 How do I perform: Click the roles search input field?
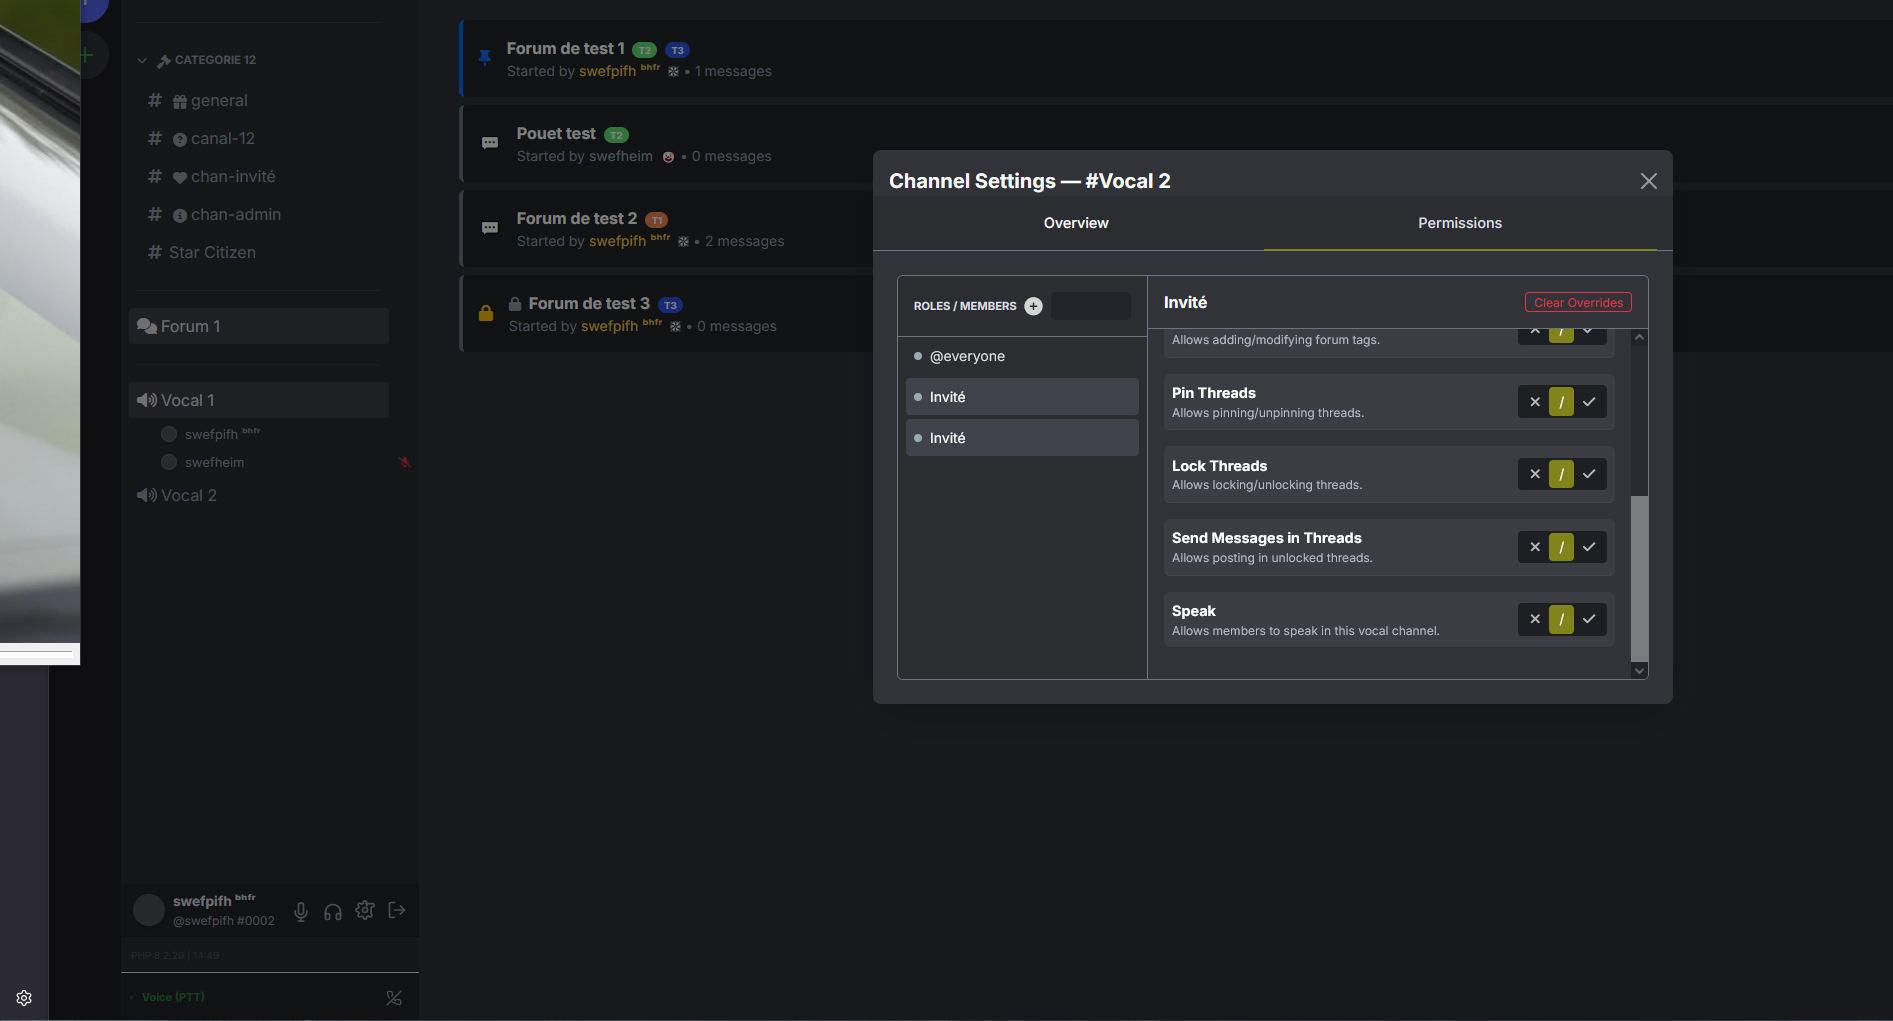[1090, 306]
